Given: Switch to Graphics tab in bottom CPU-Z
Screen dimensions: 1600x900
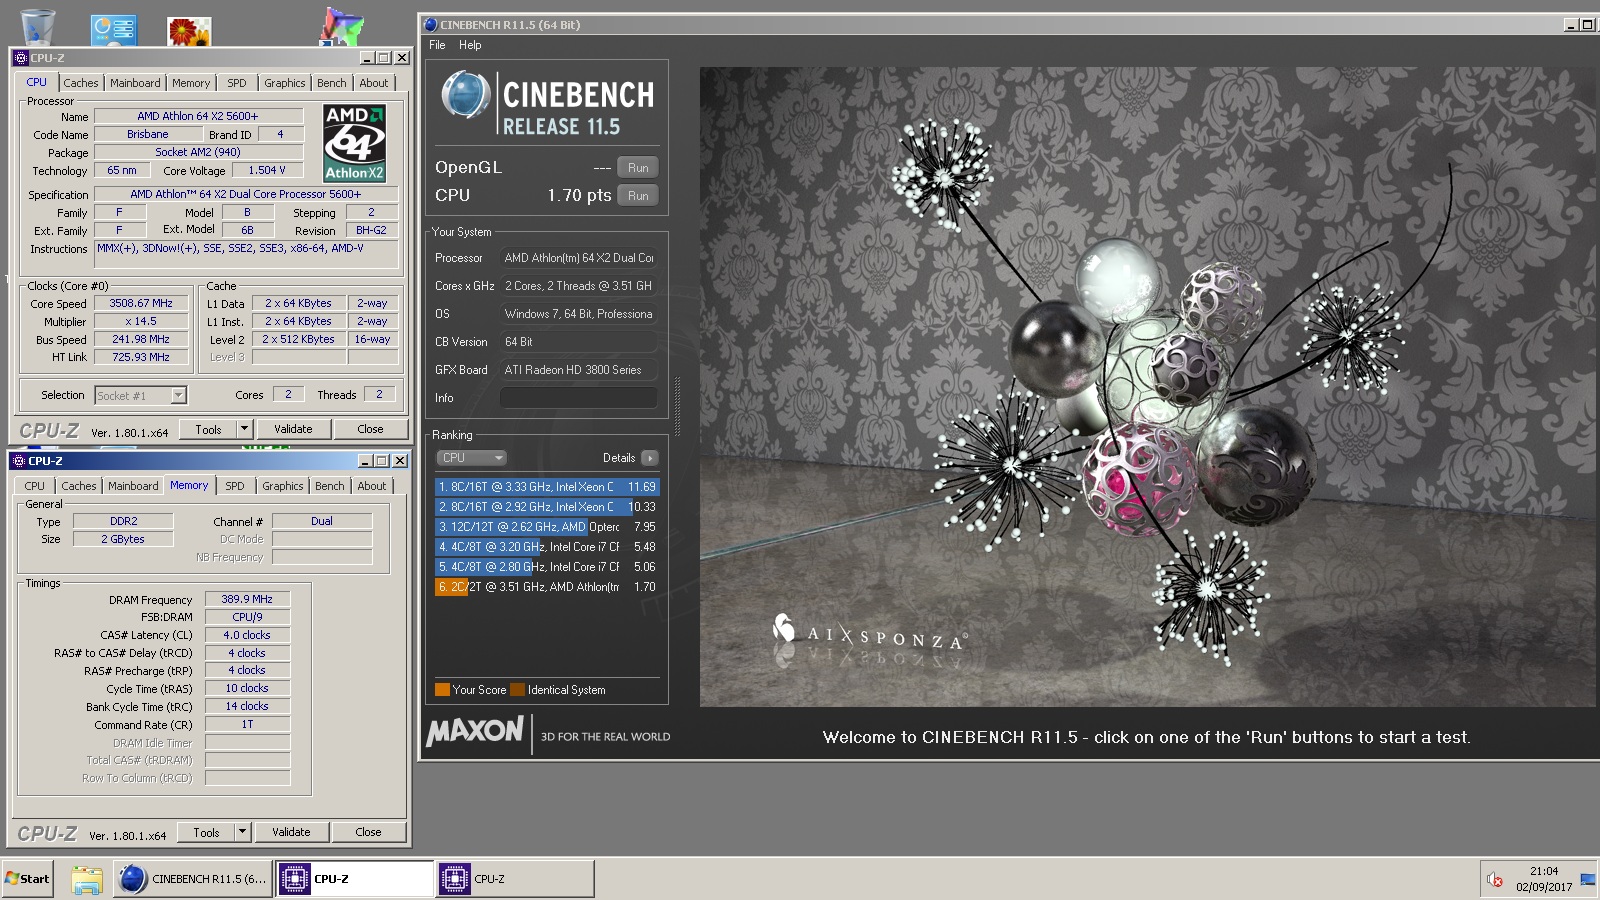Looking at the screenshot, I should click(x=283, y=486).
